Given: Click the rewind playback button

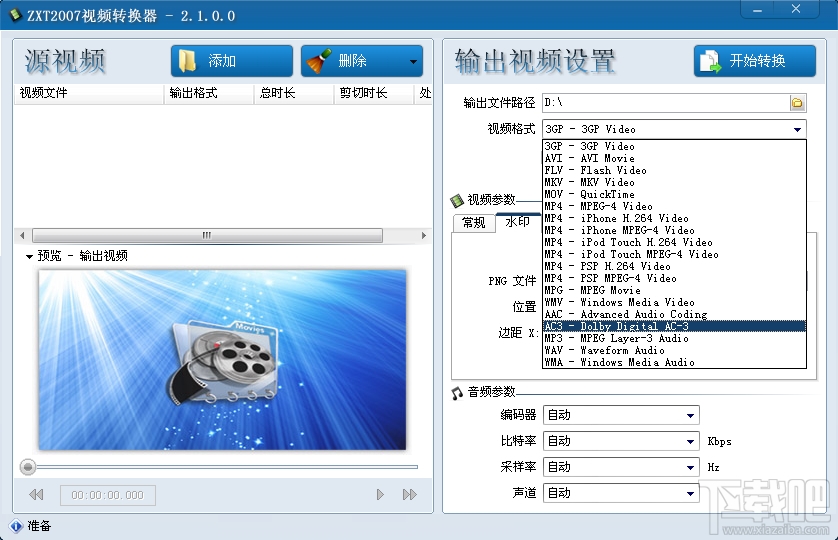Looking at the screenshot, I should (x=36, y=495).
